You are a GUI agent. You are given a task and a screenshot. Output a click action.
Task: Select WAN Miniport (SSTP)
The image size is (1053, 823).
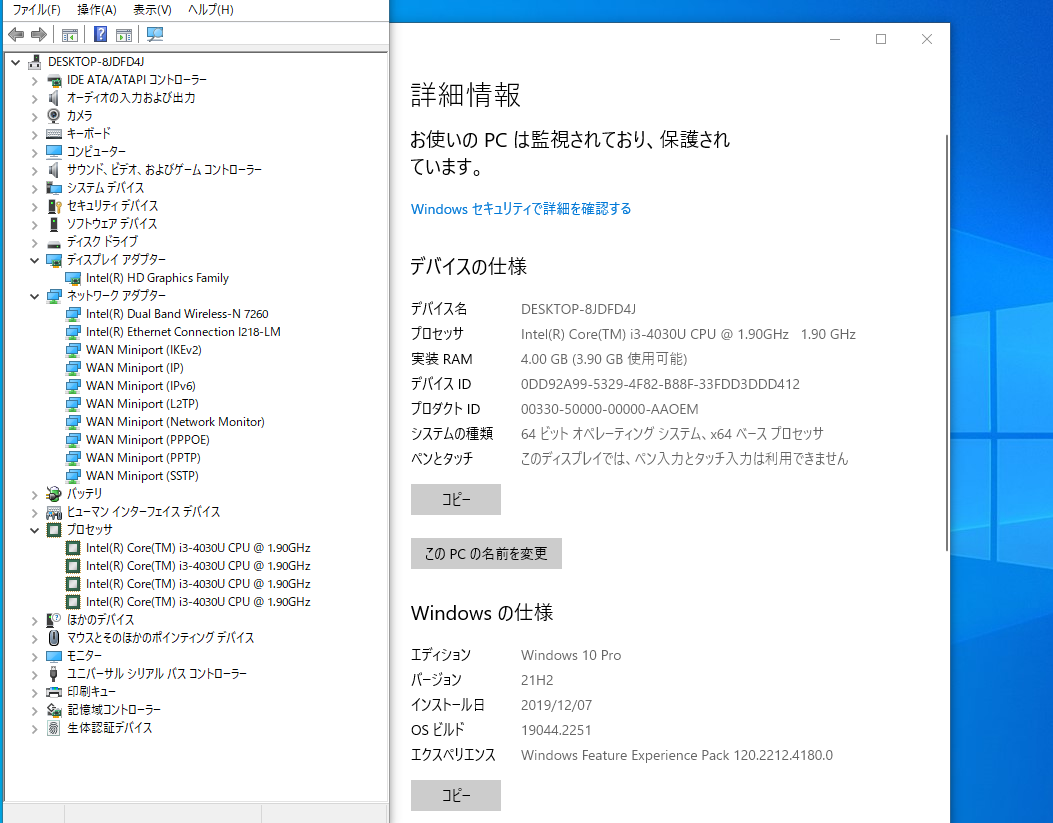(142, 476)
